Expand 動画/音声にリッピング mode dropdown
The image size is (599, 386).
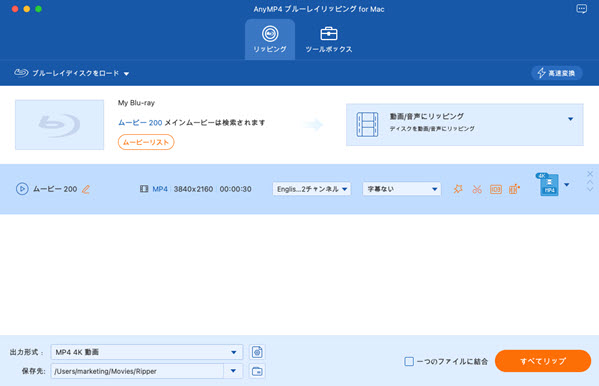[x=570, y=119]
